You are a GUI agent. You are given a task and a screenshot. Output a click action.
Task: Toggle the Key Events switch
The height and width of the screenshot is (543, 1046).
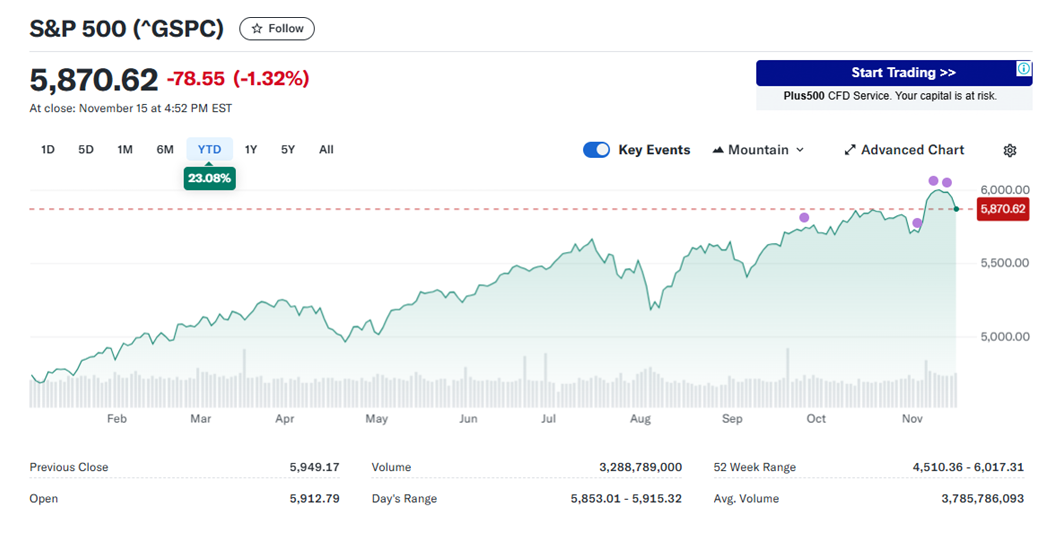pos(596,149)
